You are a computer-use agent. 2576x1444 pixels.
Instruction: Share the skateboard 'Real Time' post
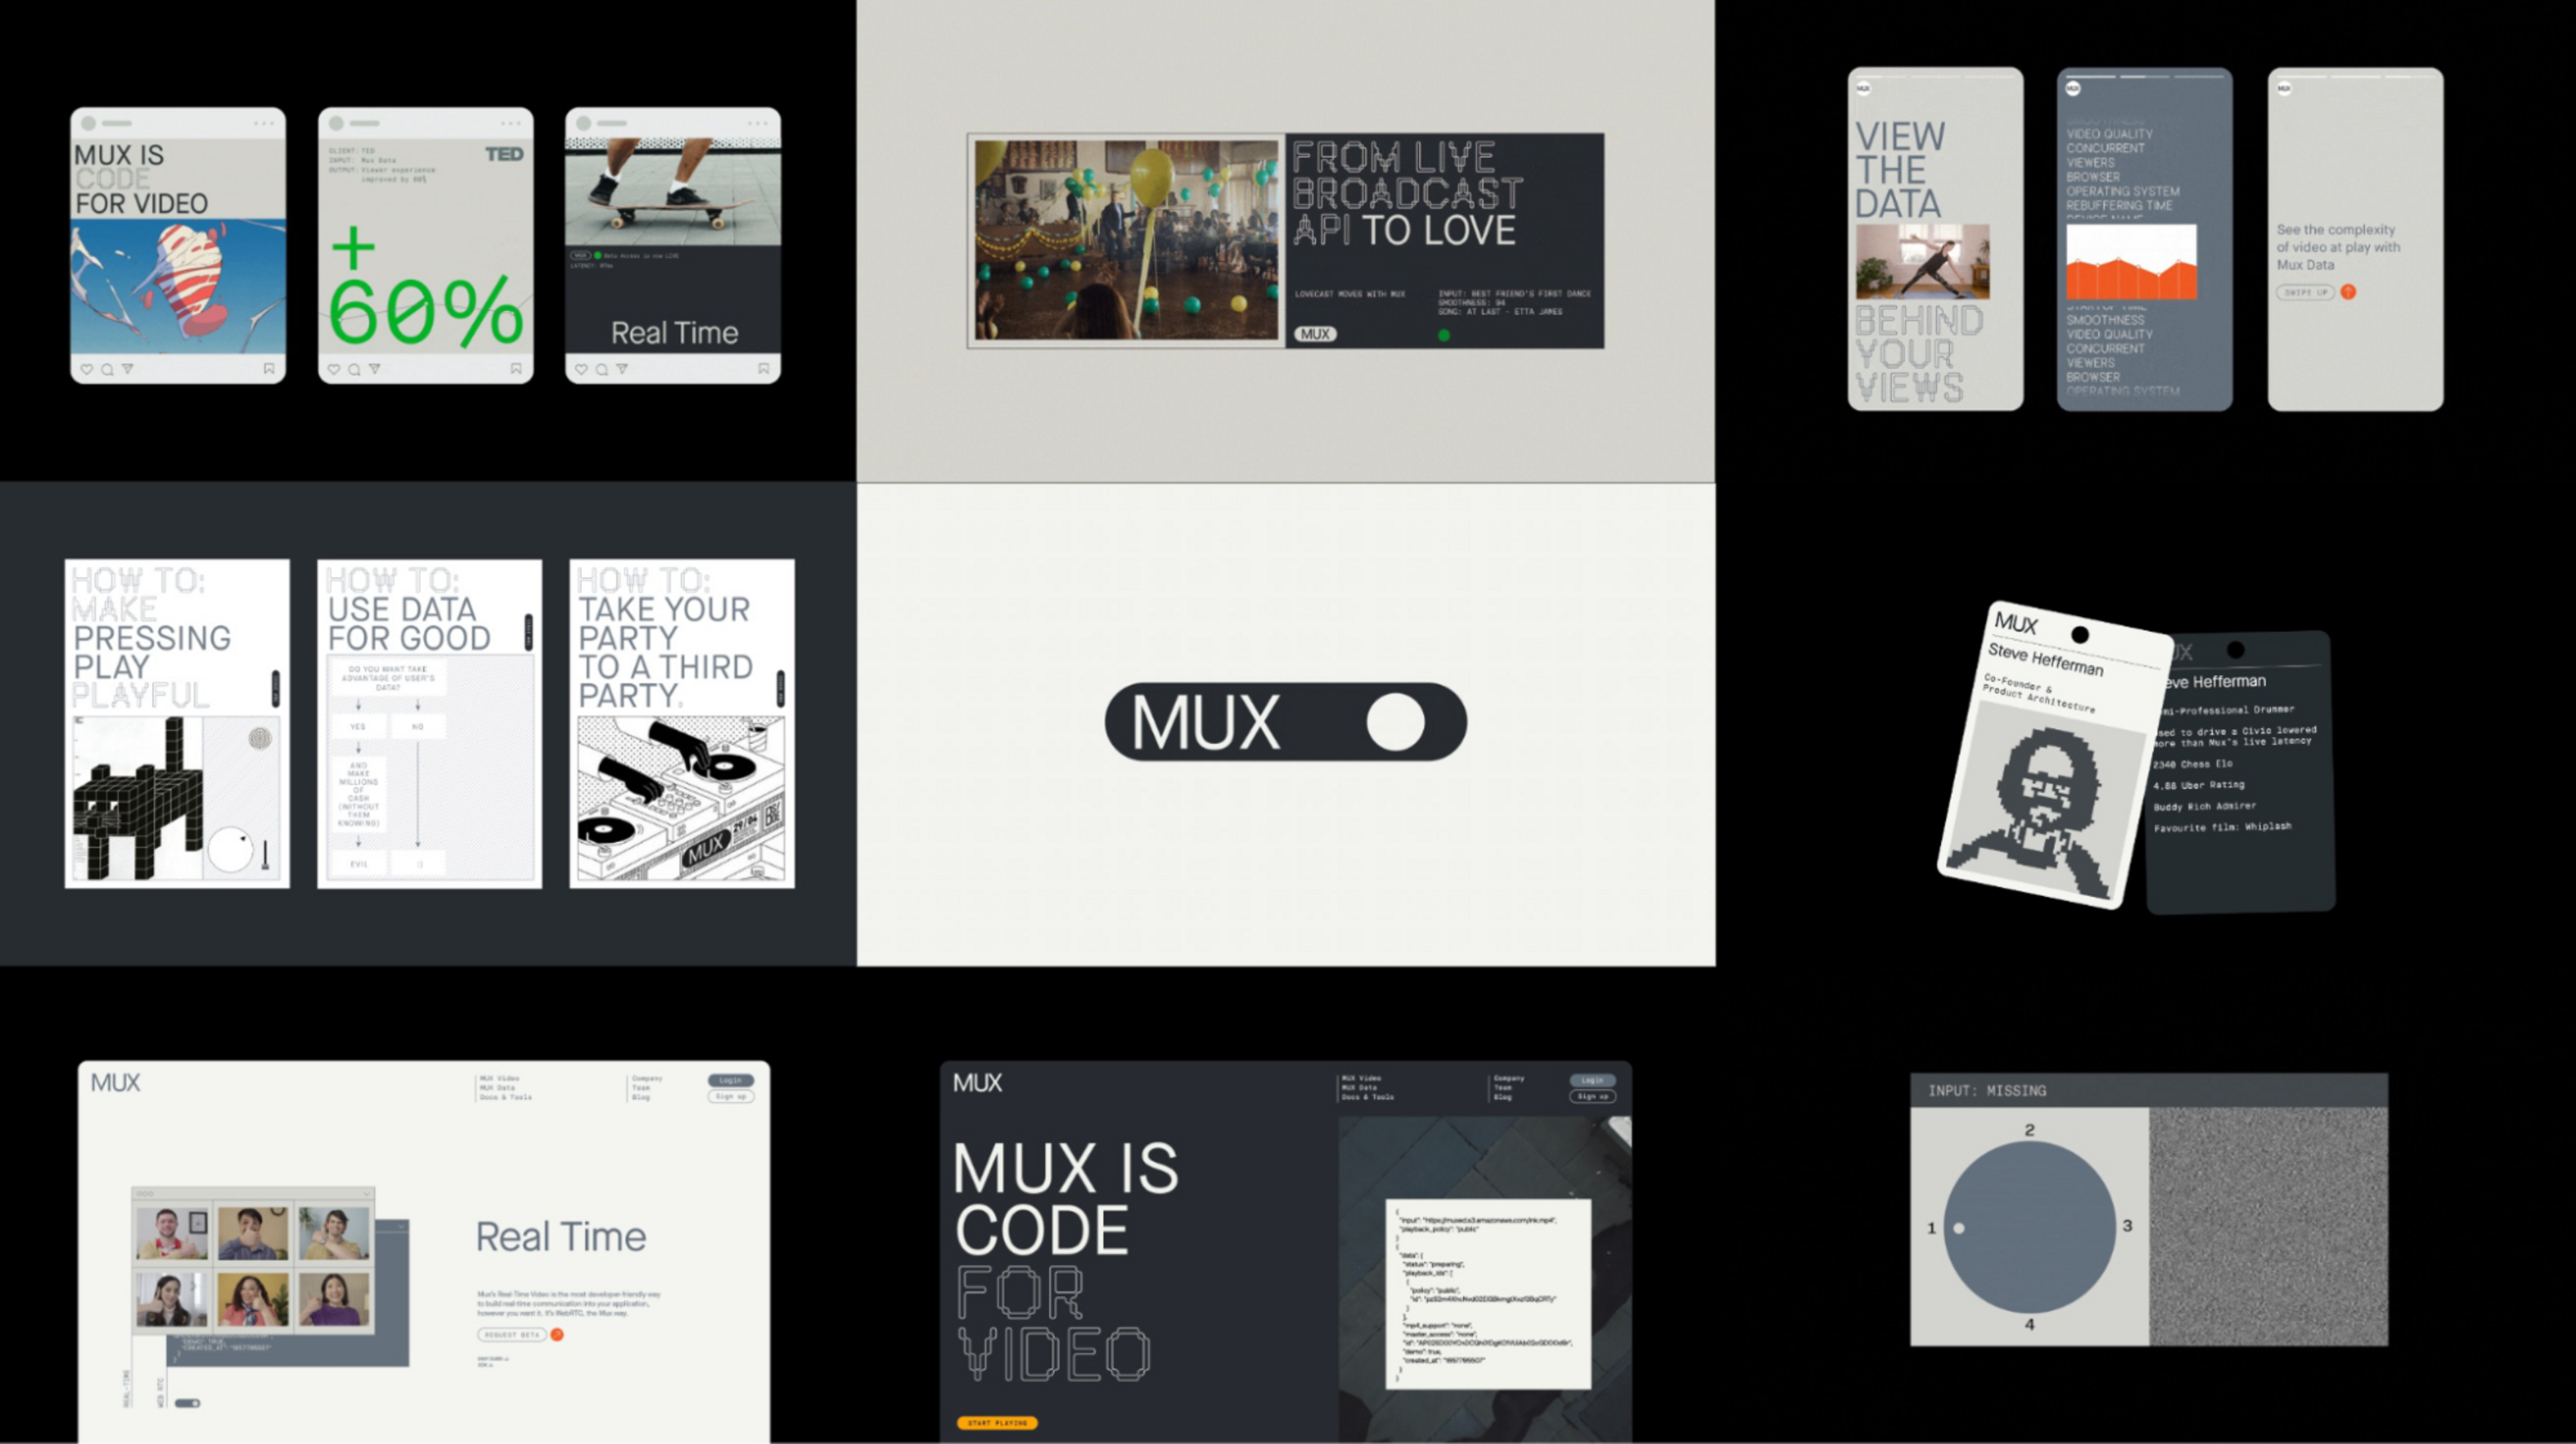point(621,369)
